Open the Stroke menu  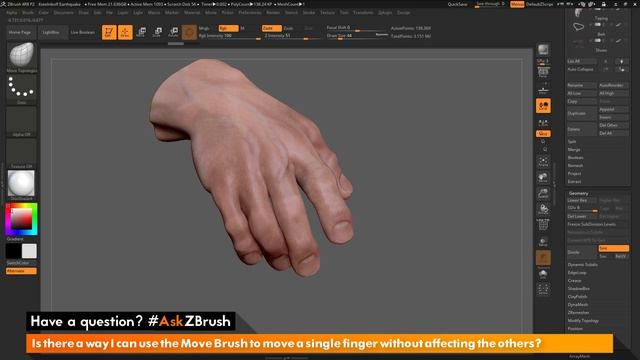(x=309, y=13)
